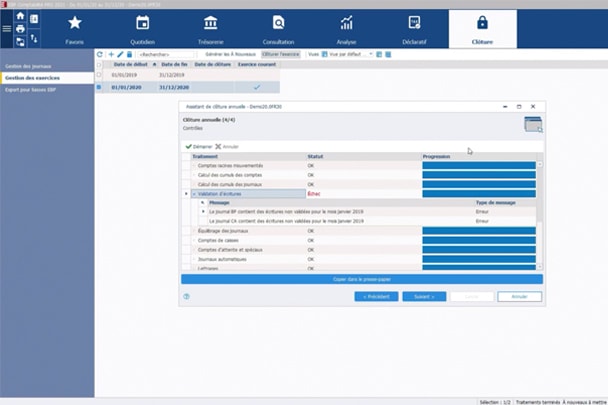608x405 pixels.
Task: Click 'Copier dans le presse-papier' button
Action: (x=361, y=279)
